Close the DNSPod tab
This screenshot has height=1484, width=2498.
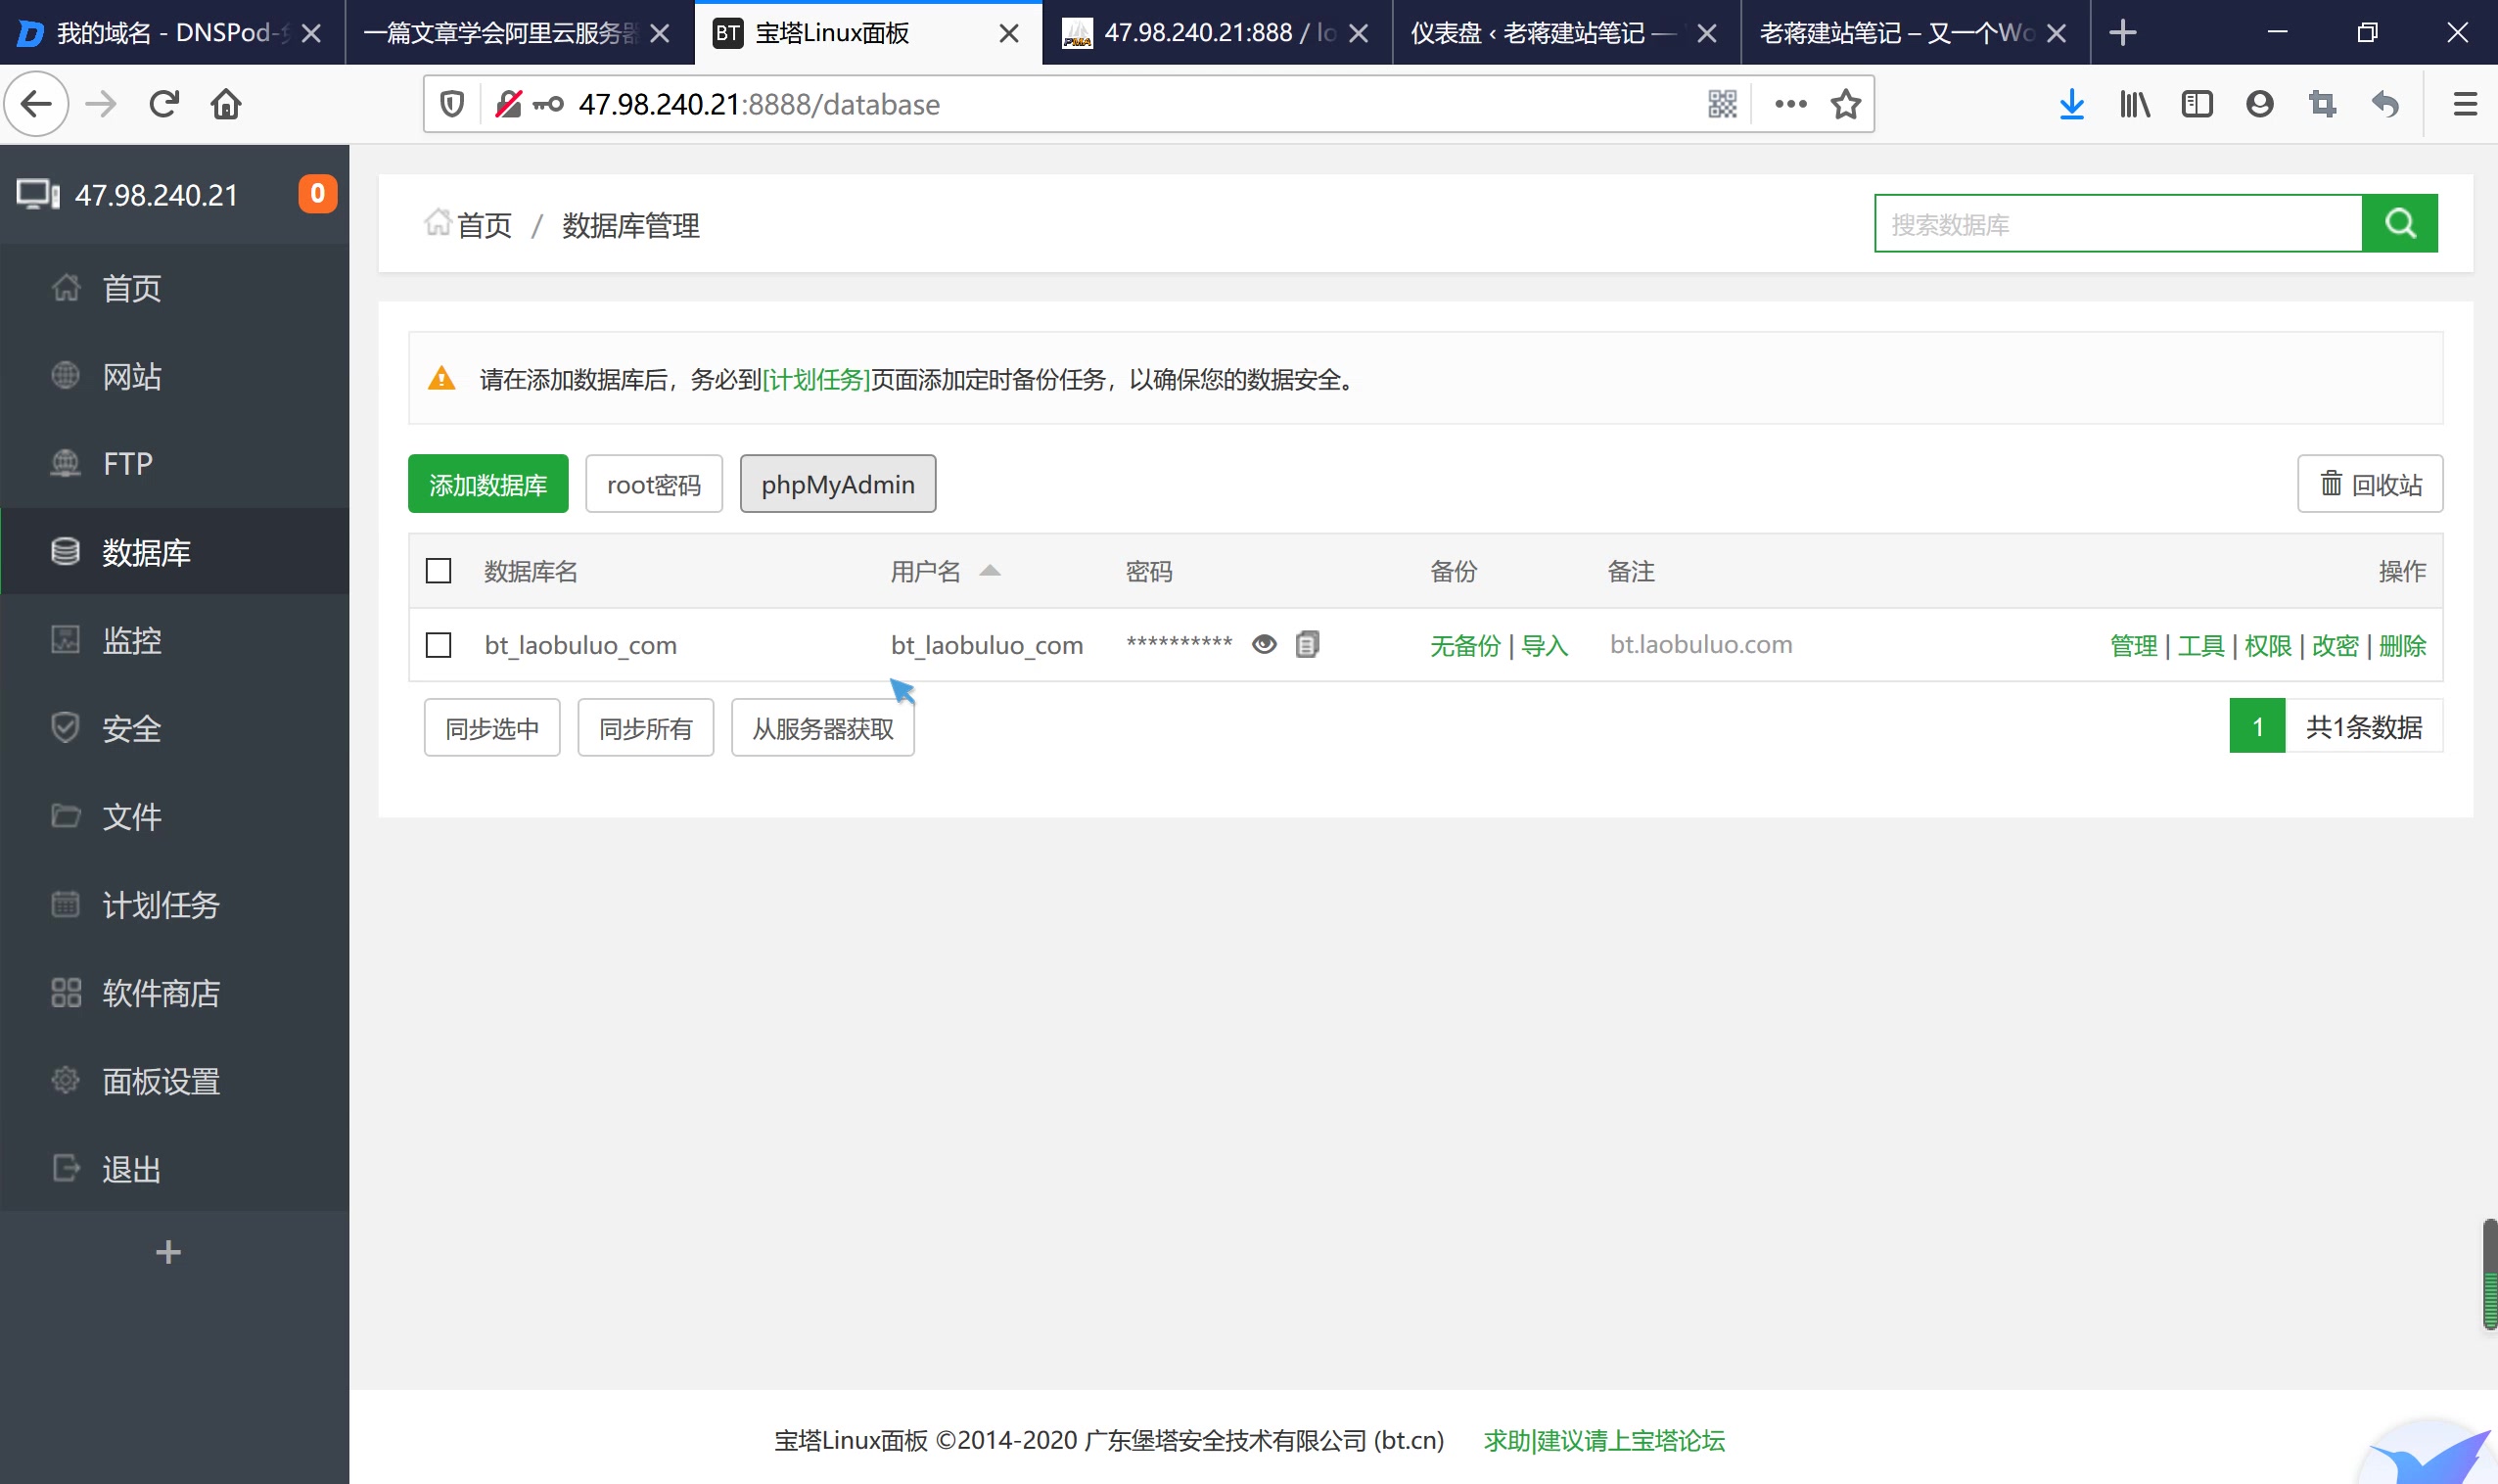(311, 33)
